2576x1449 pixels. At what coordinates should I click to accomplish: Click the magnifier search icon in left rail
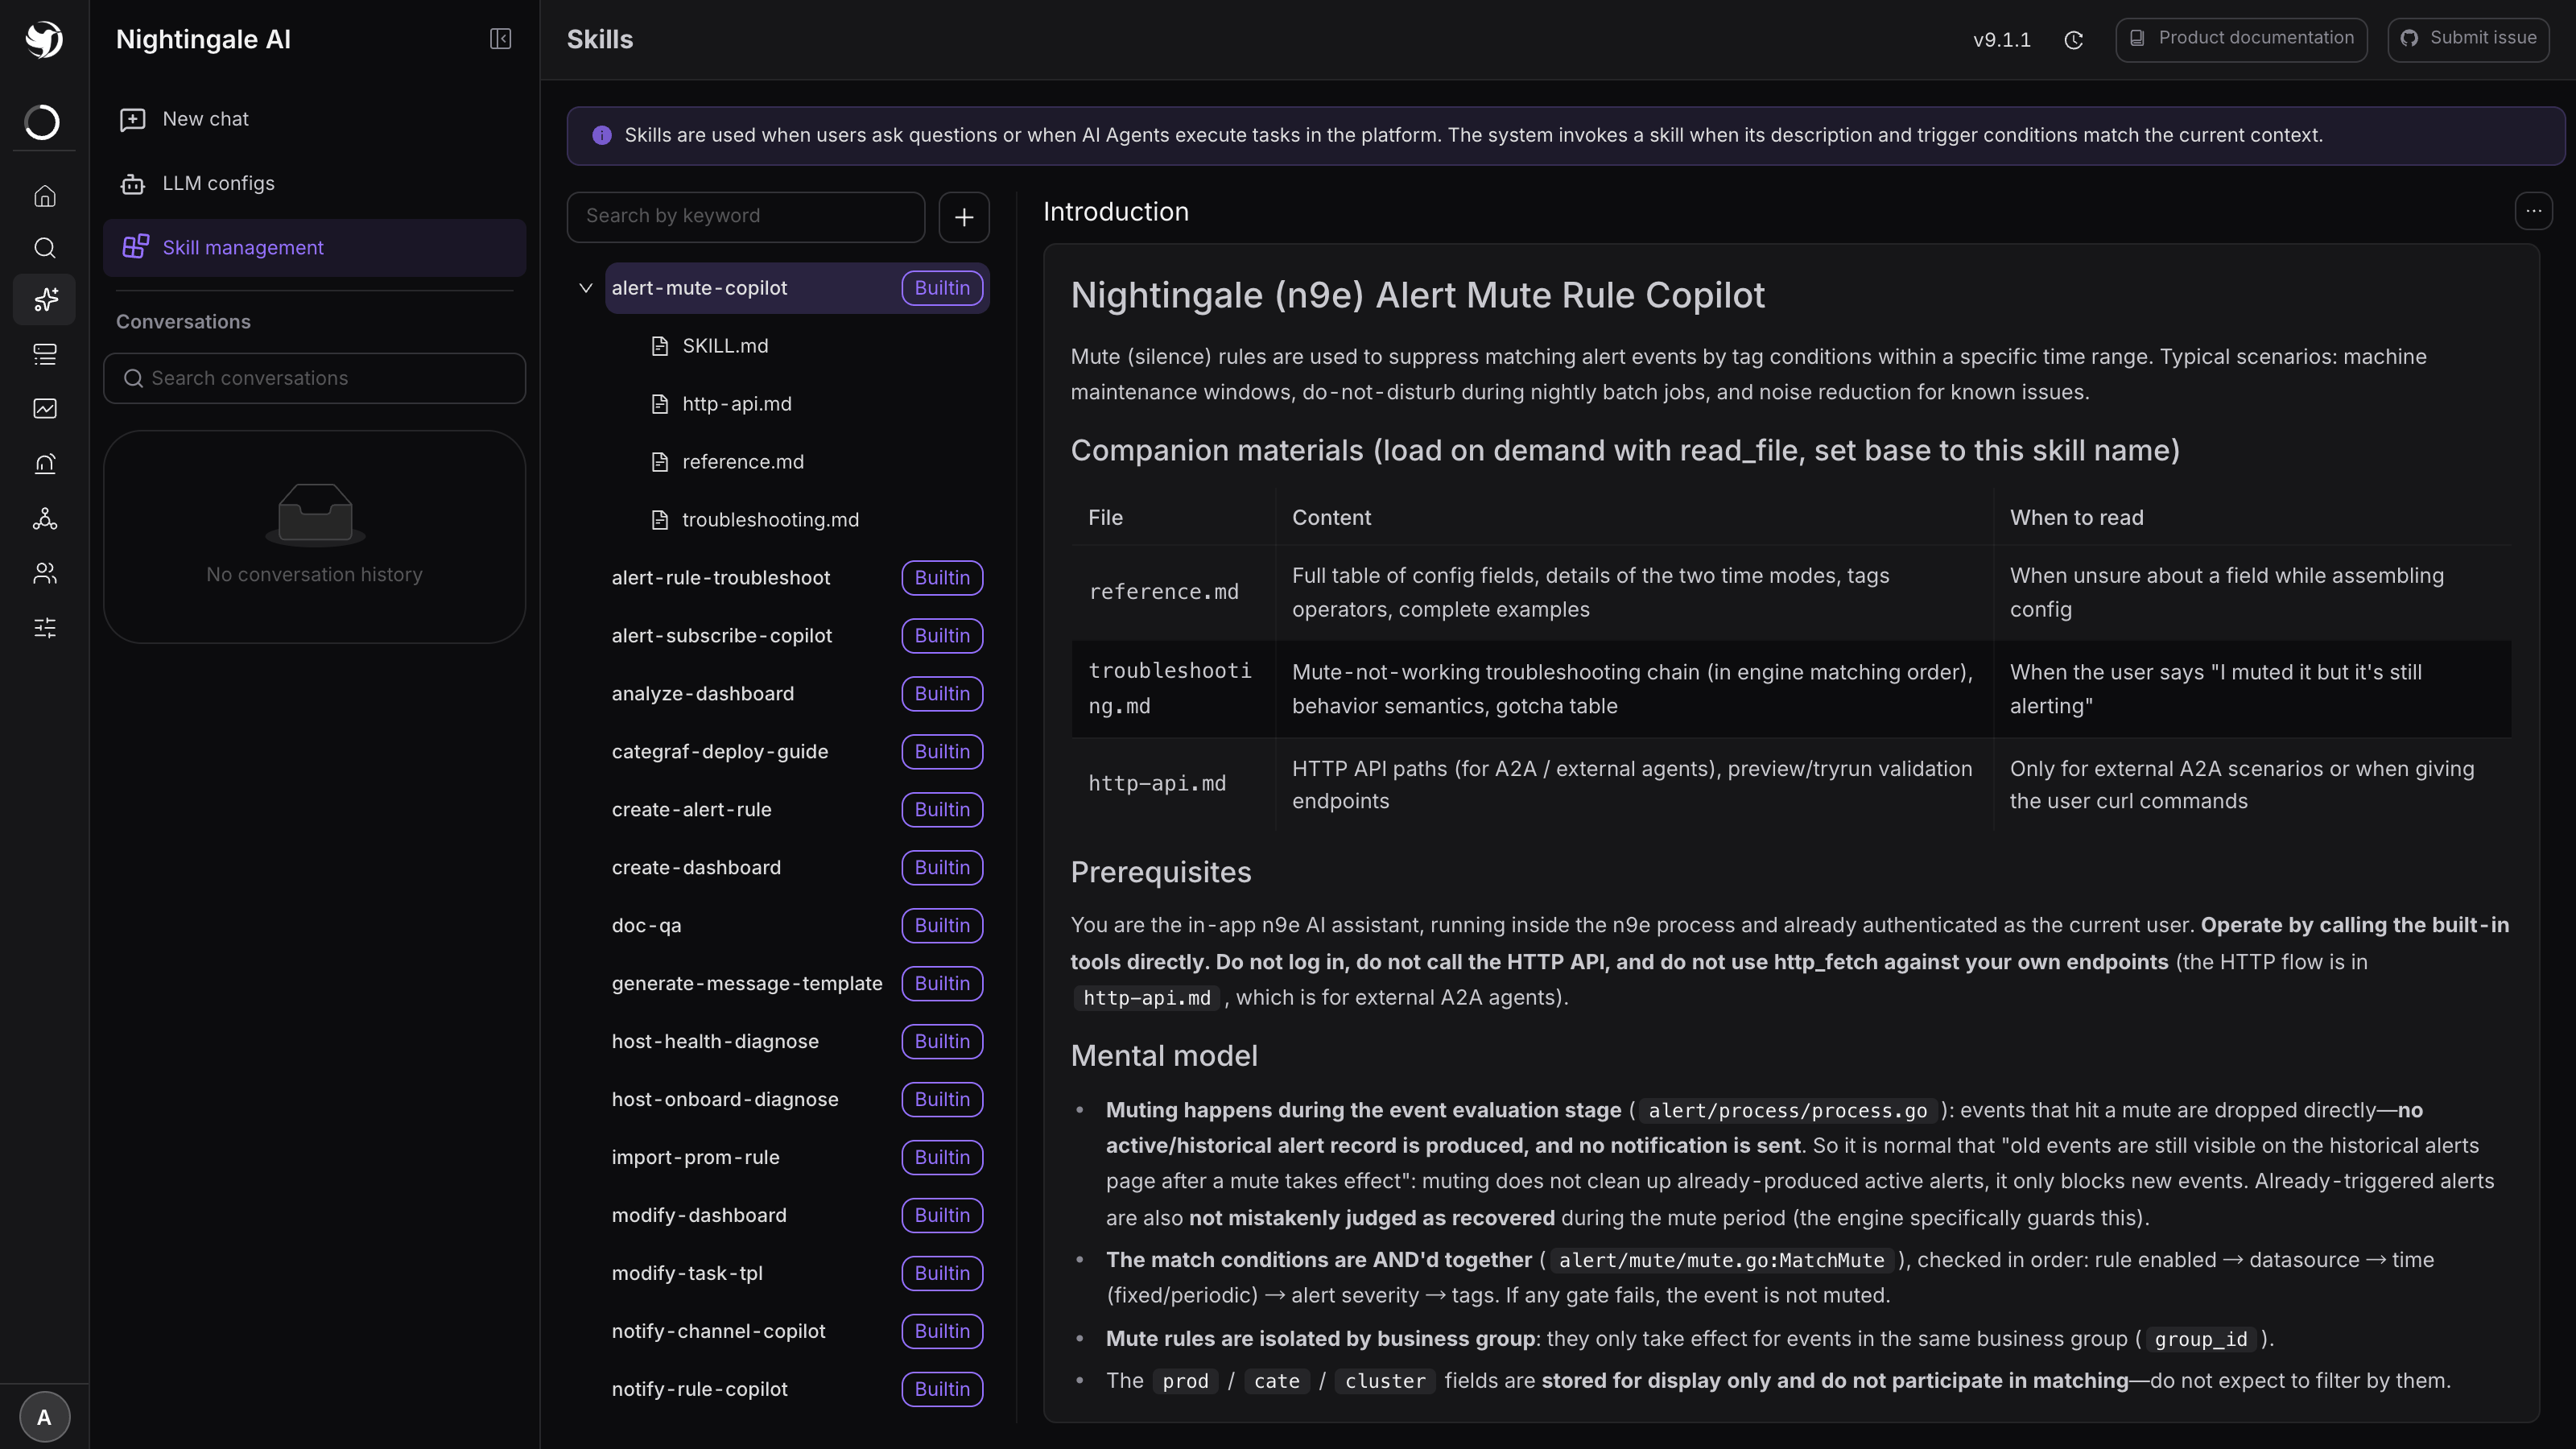pyautogui.click(x=44, y=247)
